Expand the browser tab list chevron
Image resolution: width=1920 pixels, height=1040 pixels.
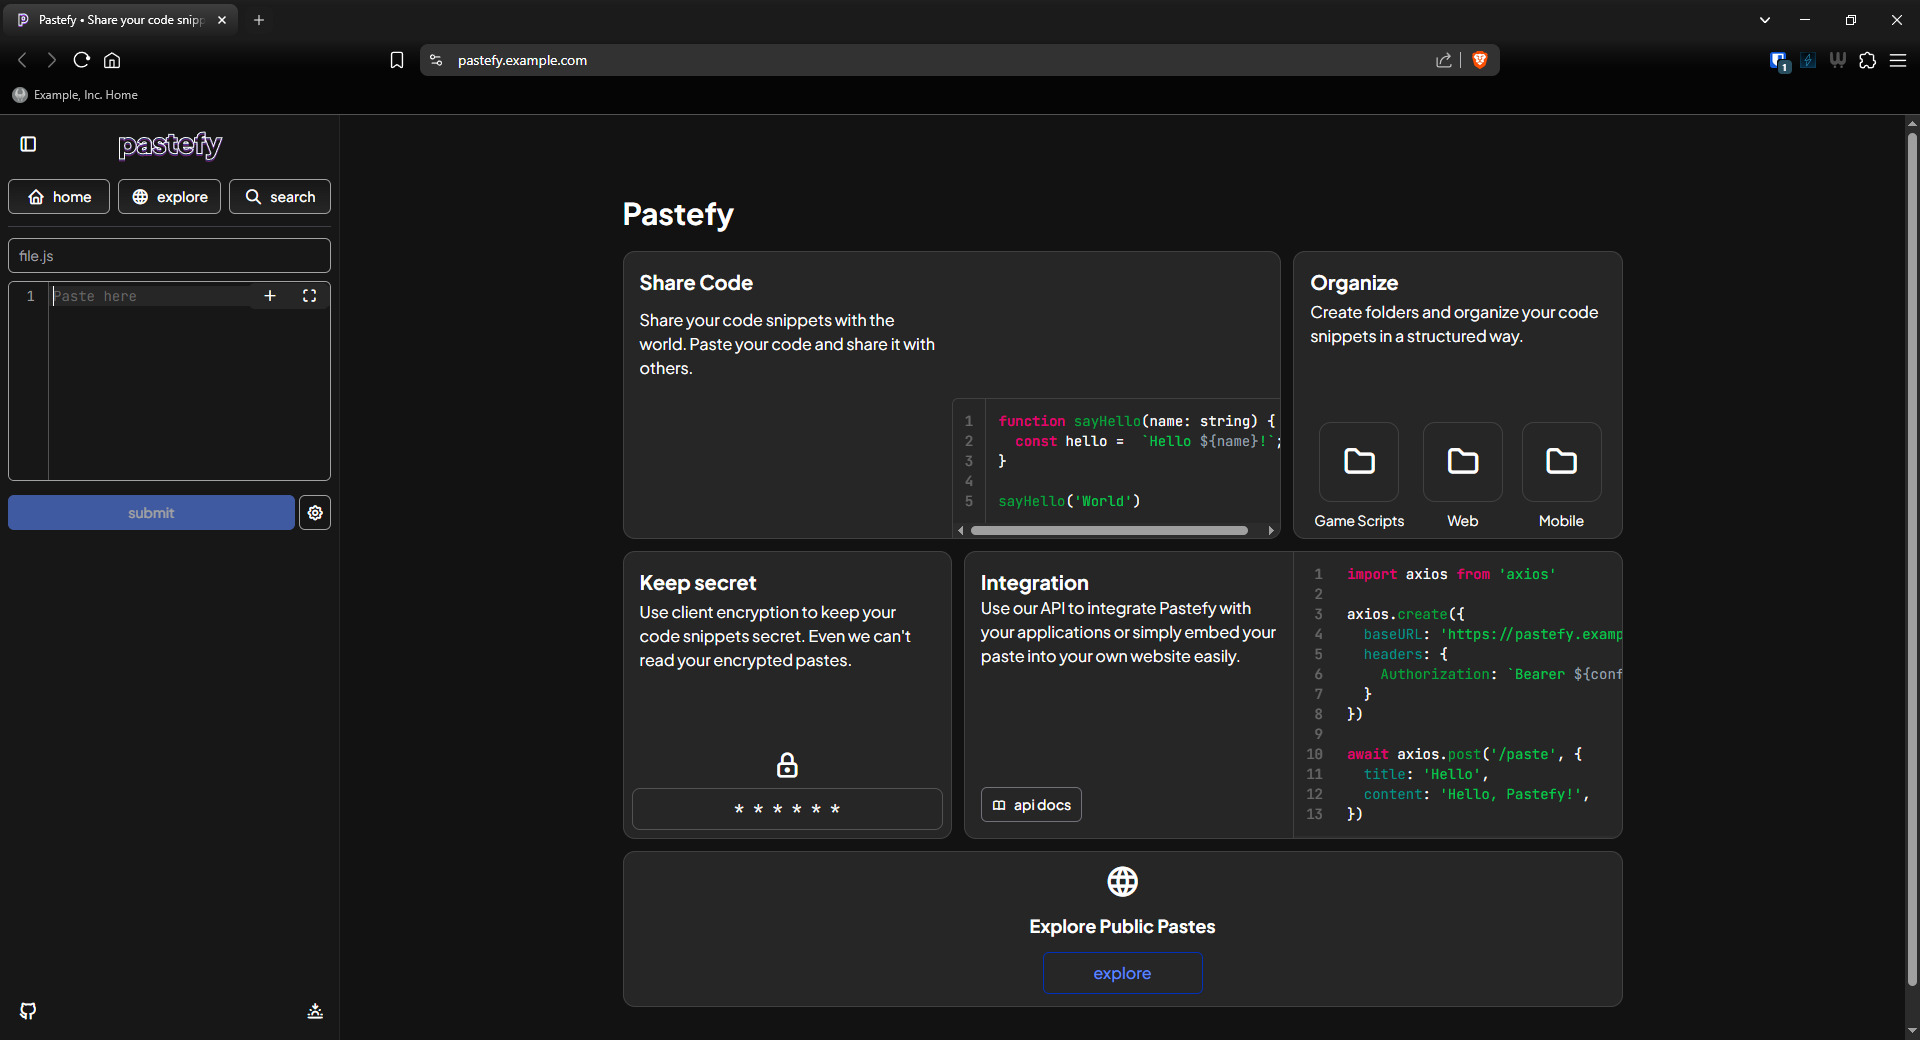(1765, 20)
